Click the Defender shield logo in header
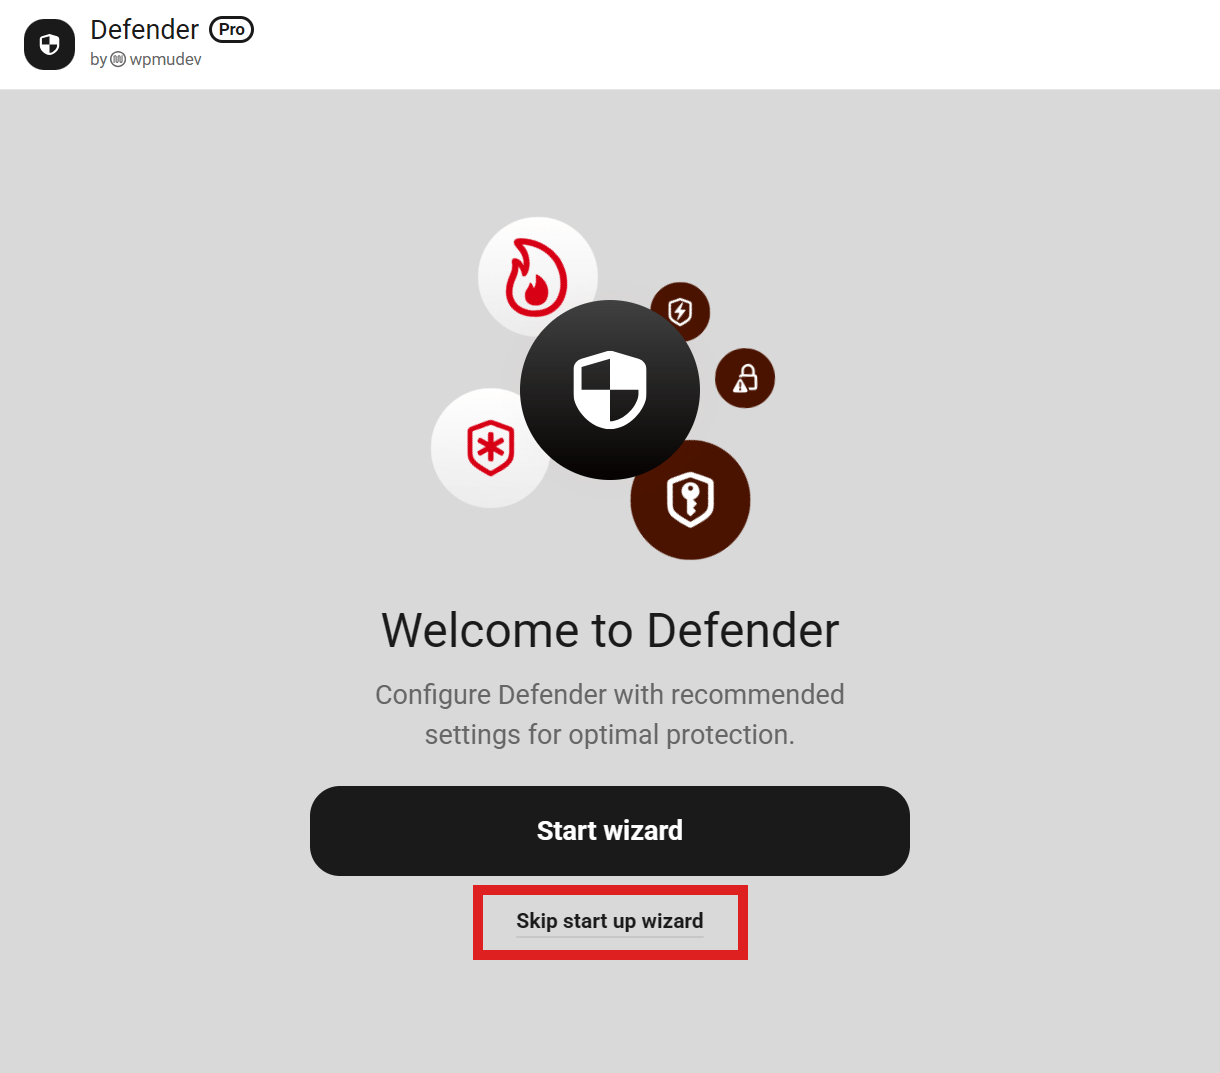 pos(49,44)
